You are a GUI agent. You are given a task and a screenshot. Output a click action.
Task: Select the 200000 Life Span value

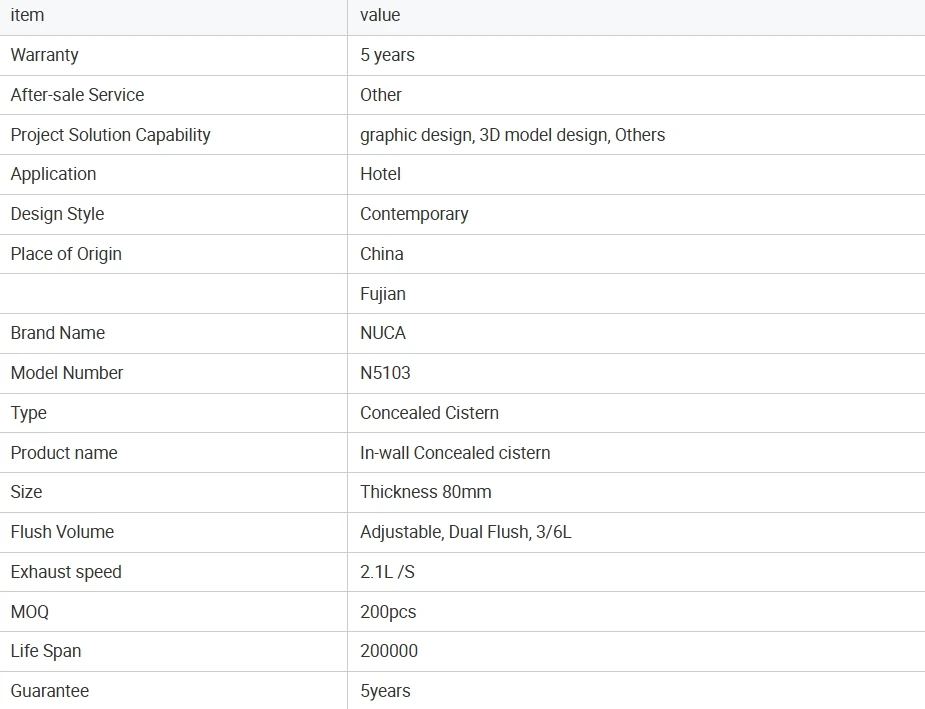(x=389, y=651)
